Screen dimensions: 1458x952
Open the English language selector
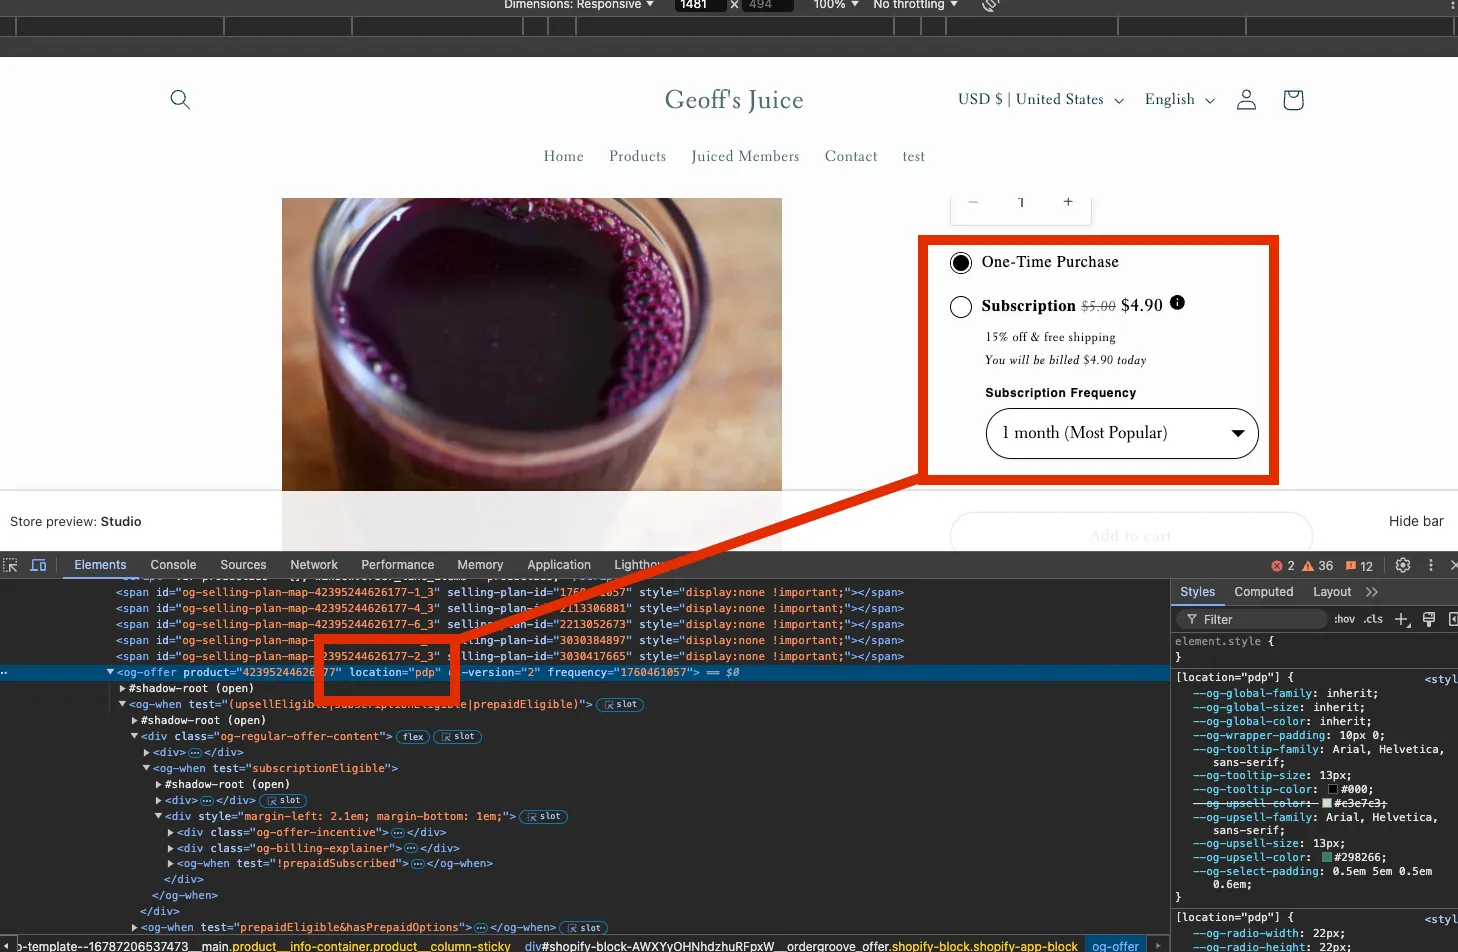tap(1180, 99)
